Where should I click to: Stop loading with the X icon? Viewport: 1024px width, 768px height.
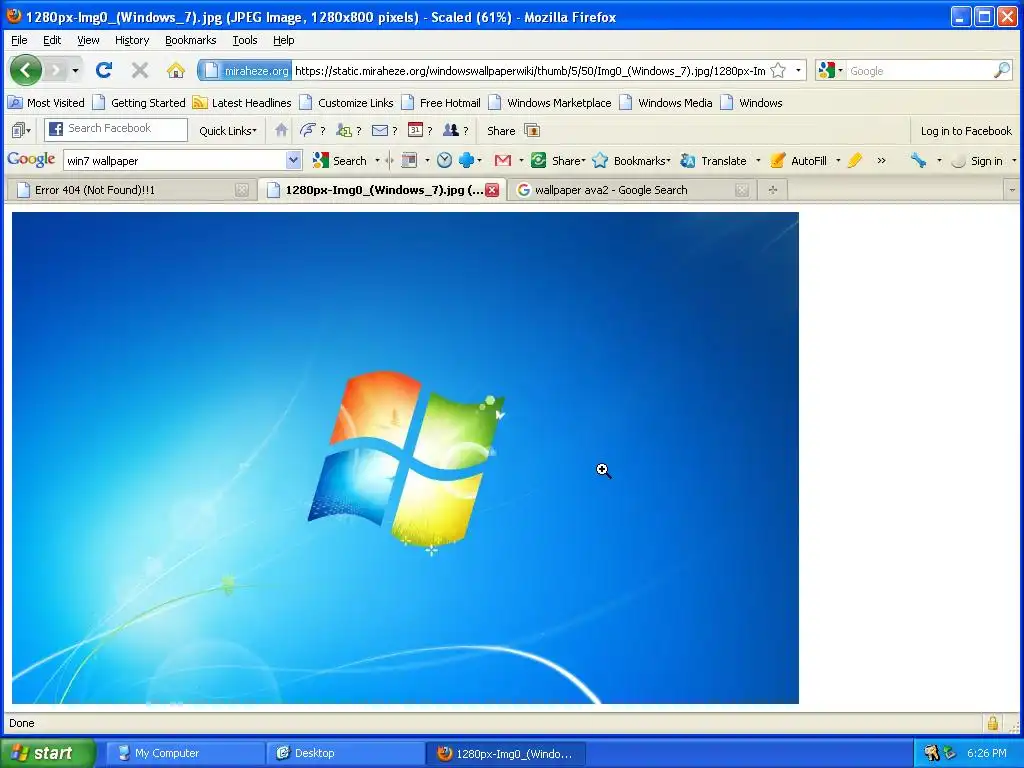(x=139, y=70)
